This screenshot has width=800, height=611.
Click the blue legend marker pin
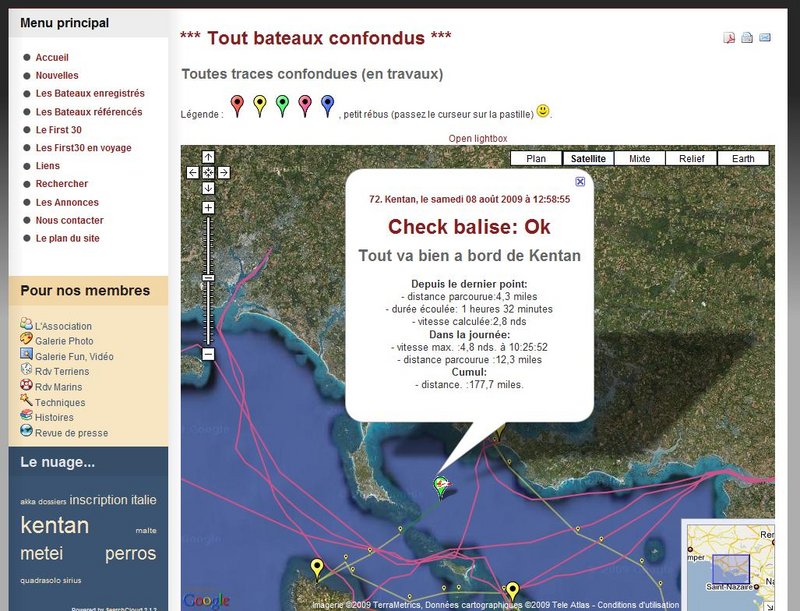pos(327,105)
